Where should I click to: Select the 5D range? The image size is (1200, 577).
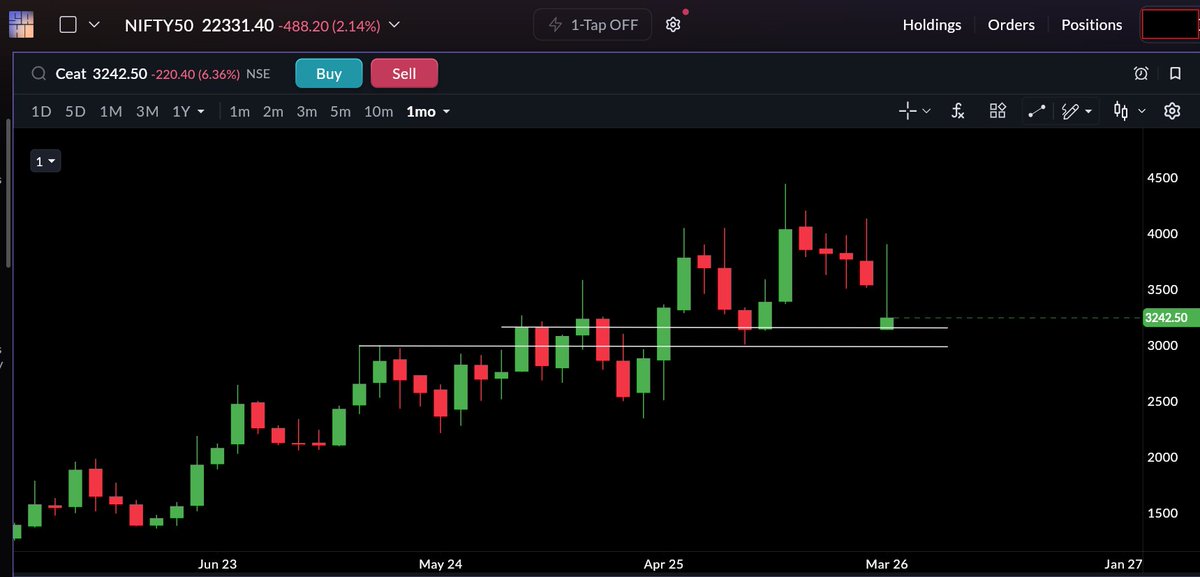coord(75,111)
